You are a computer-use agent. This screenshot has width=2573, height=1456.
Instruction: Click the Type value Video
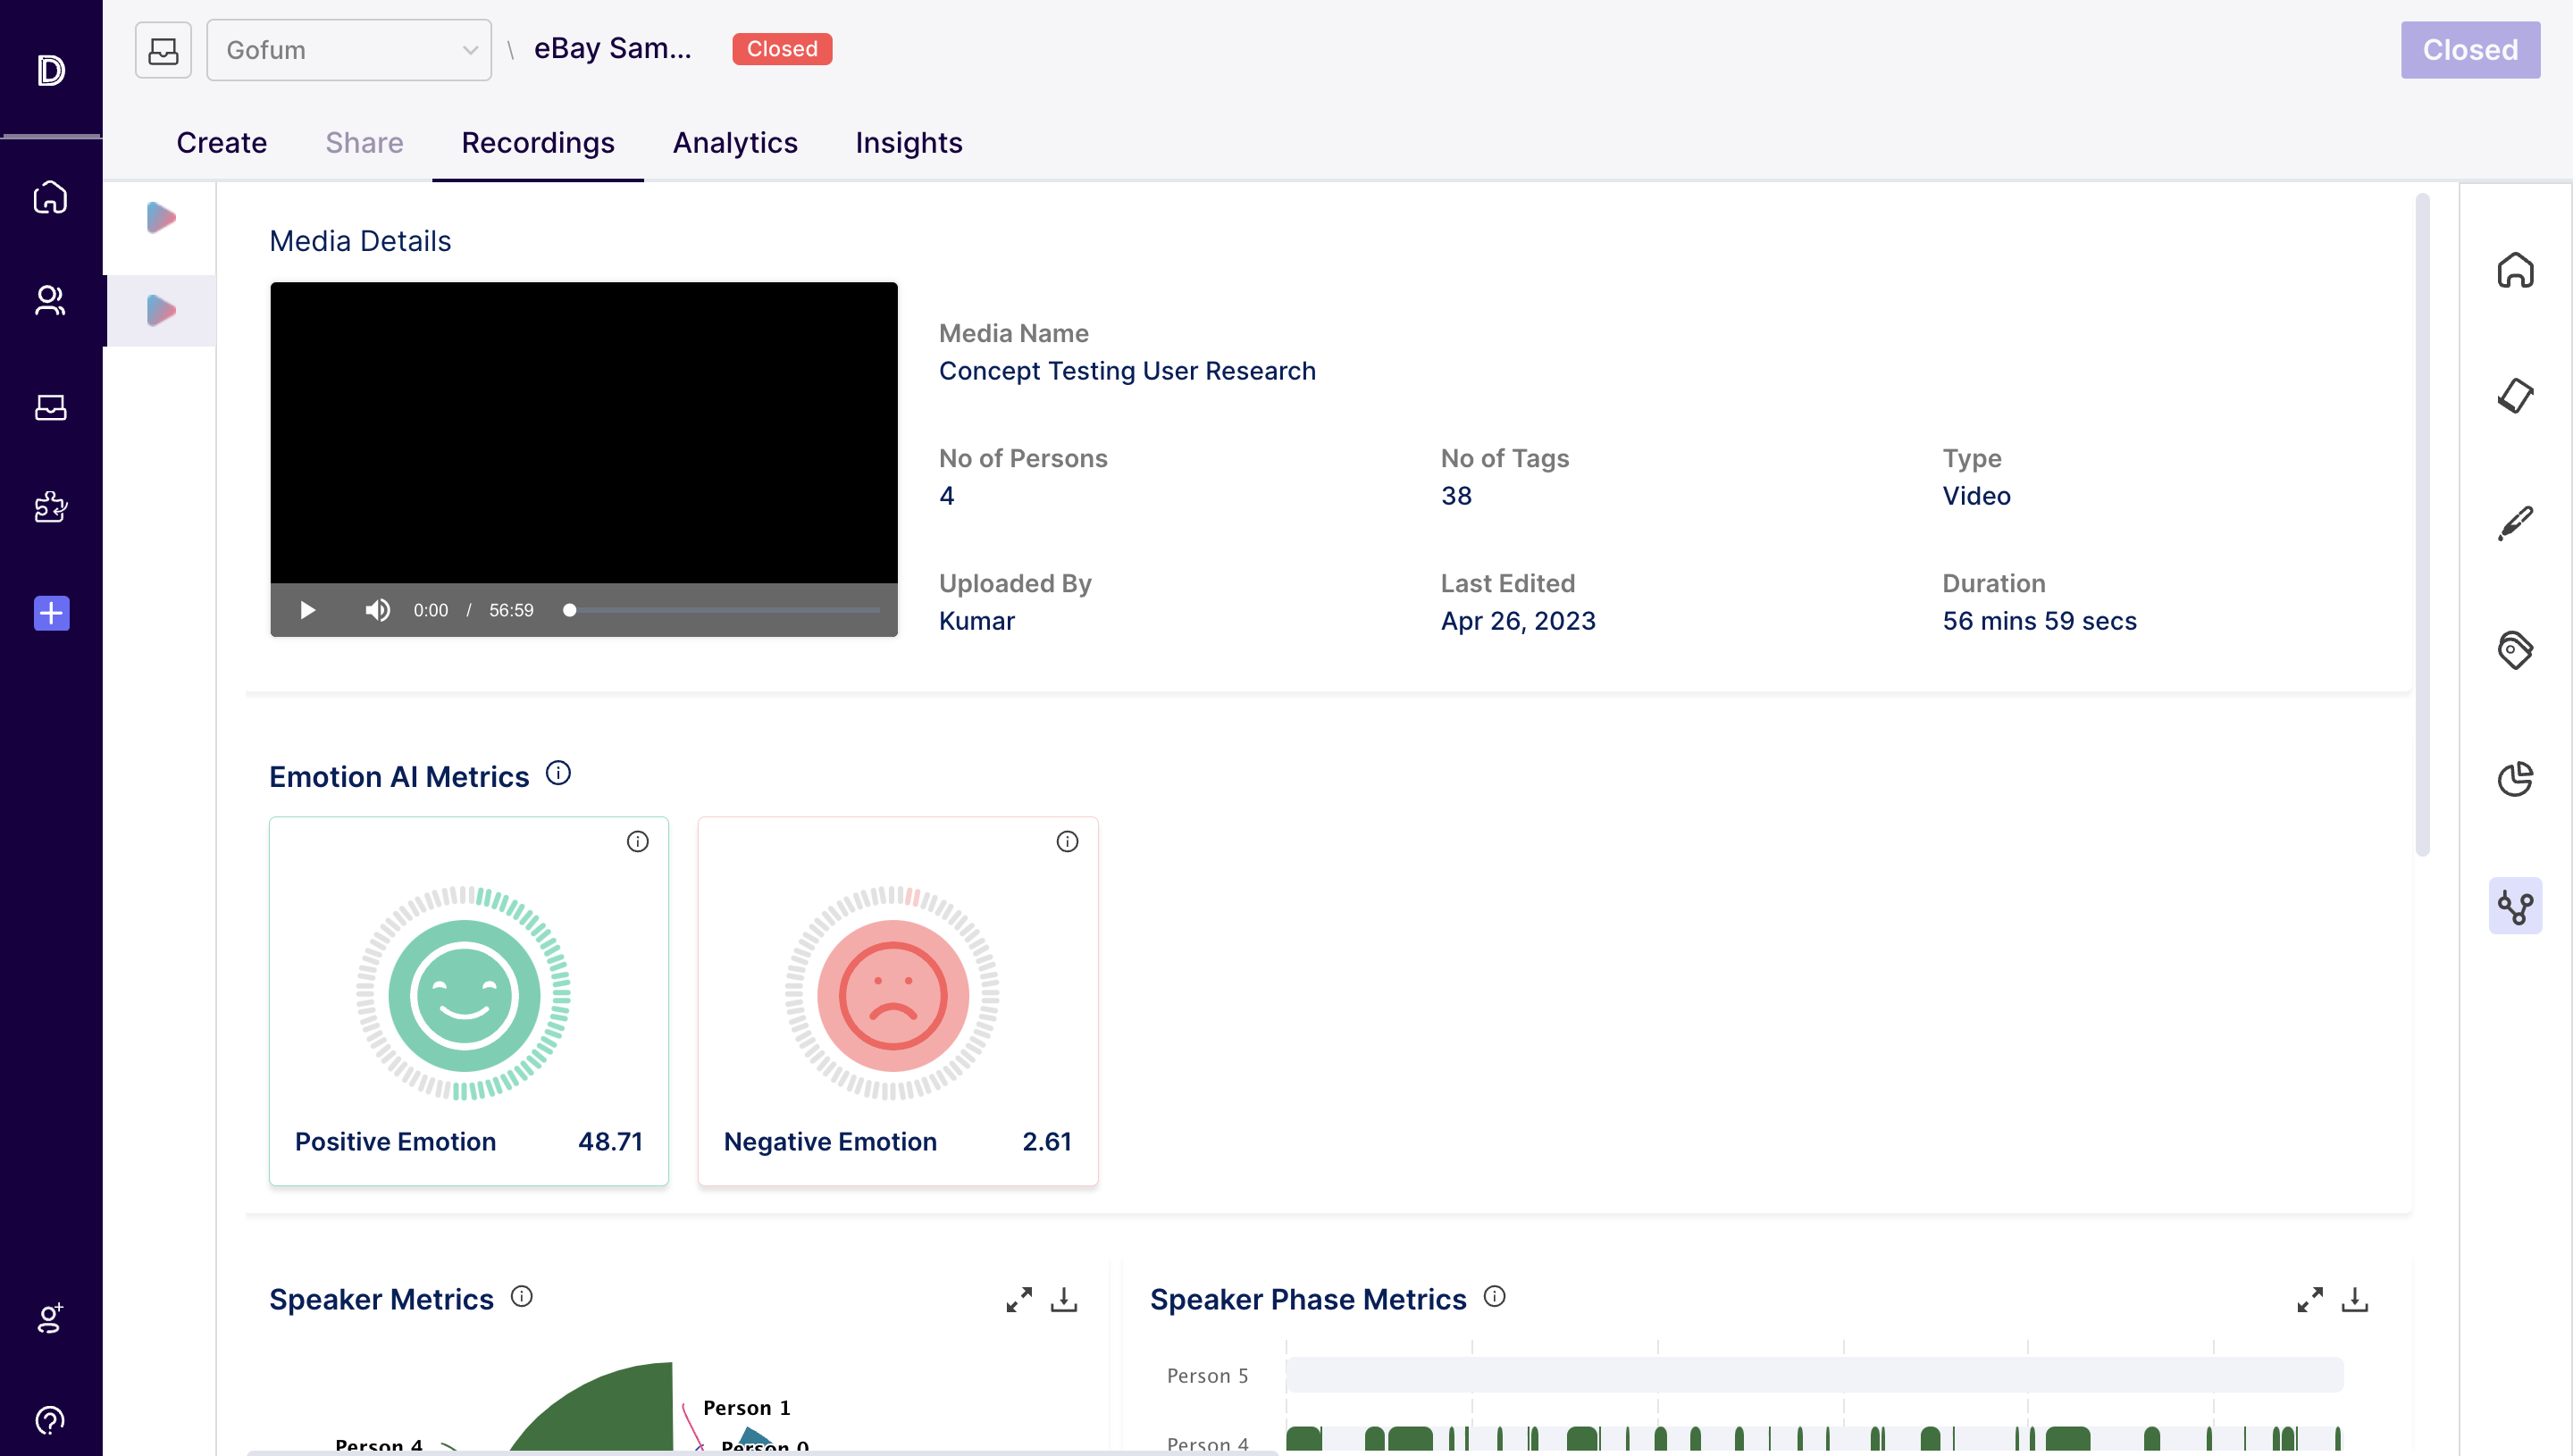pyautogui.click(x=1976, y=496)
